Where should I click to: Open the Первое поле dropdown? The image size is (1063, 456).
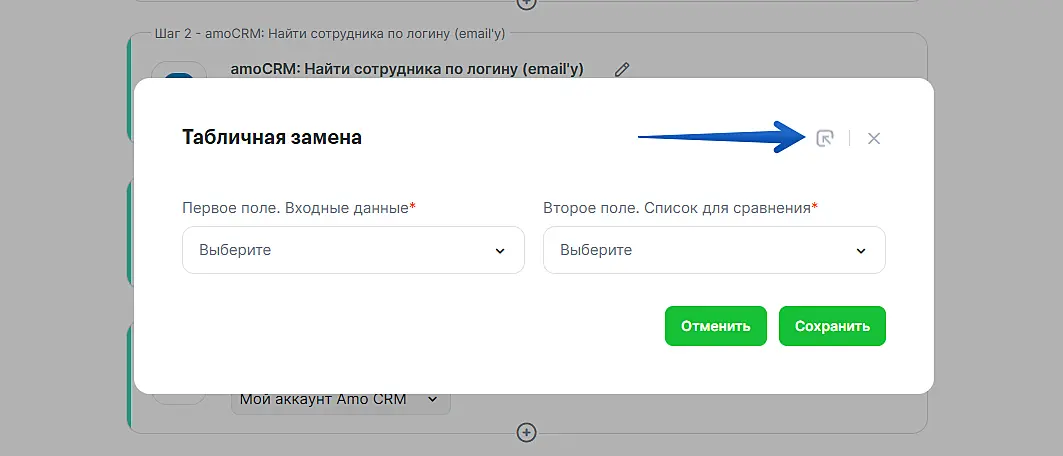tap(353, 250)
